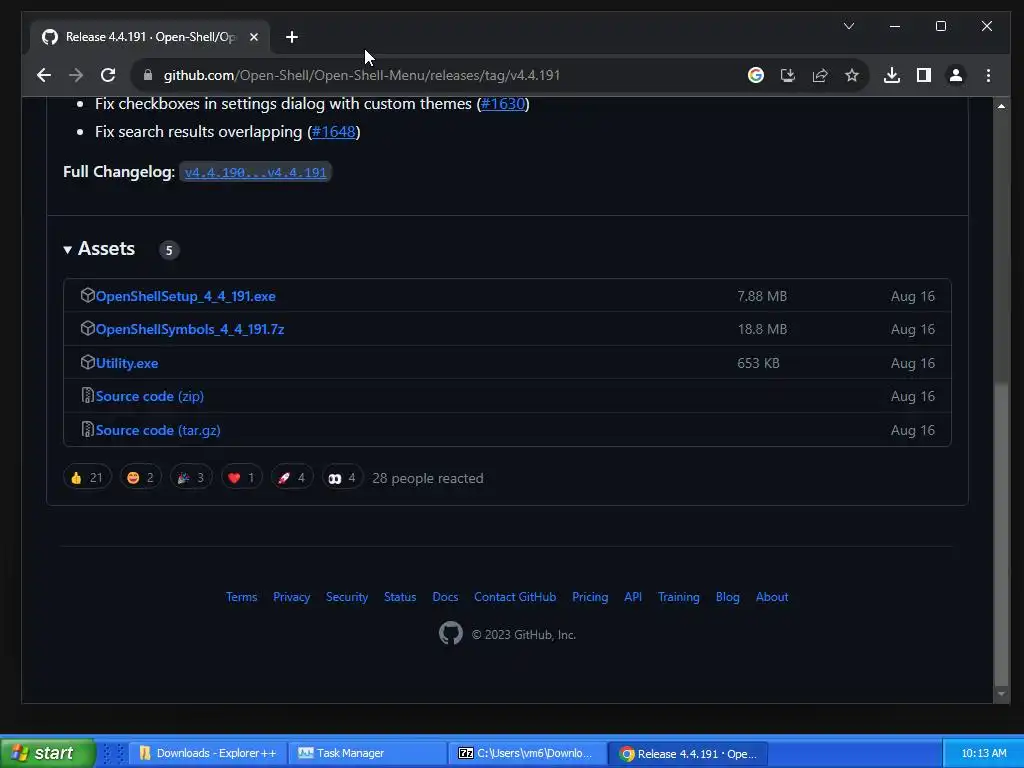Open Contact GitHub footer link
This screenshot has width=1024, height=768.
click(x=515, y=597)
